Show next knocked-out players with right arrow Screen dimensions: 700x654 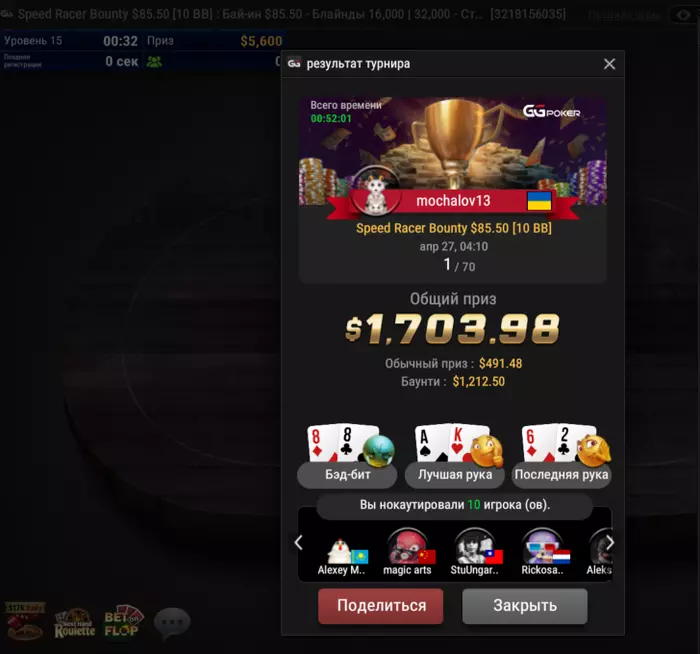610,543
